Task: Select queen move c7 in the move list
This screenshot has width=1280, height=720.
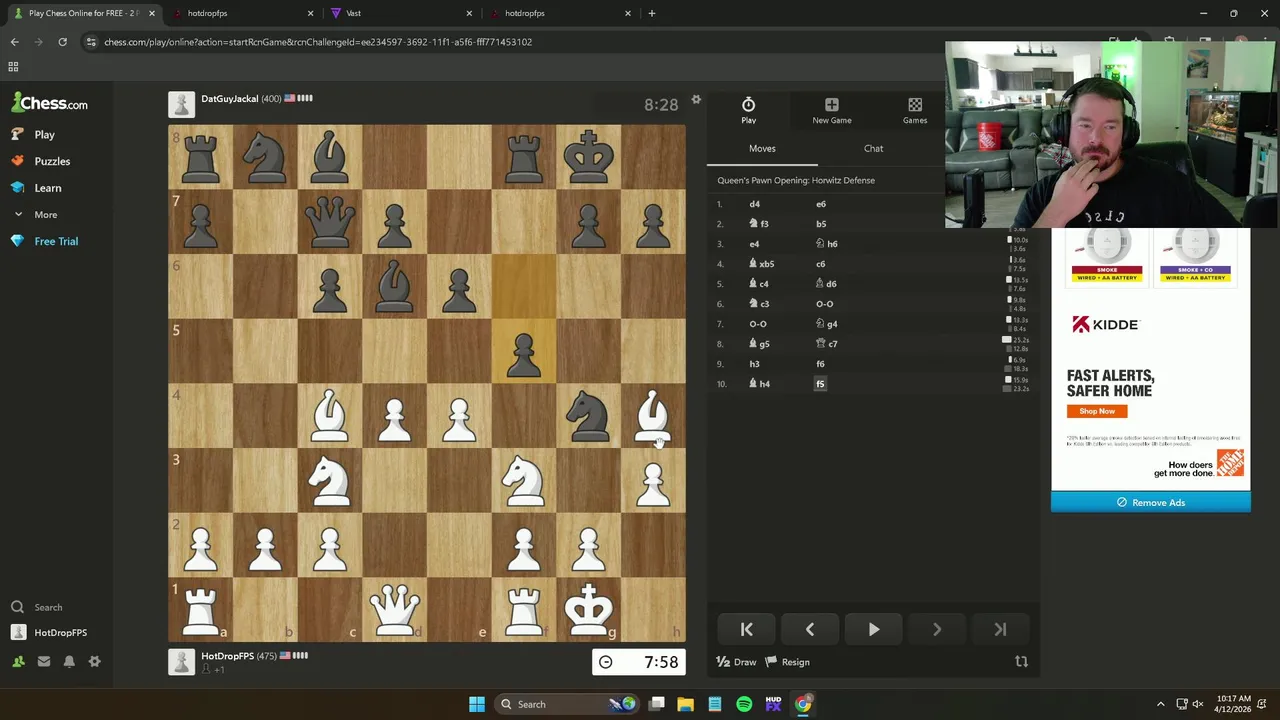Action: coord(827,344)
